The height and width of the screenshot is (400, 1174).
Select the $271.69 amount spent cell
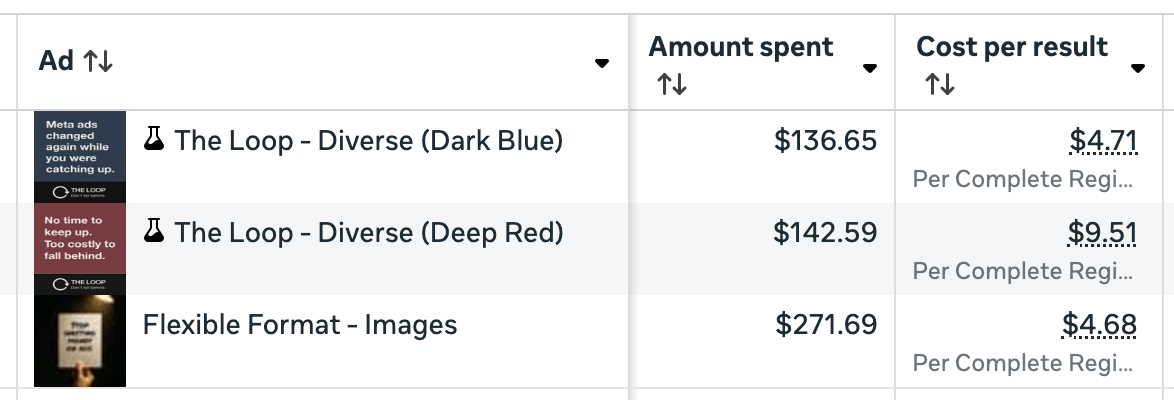coord(826,325)
